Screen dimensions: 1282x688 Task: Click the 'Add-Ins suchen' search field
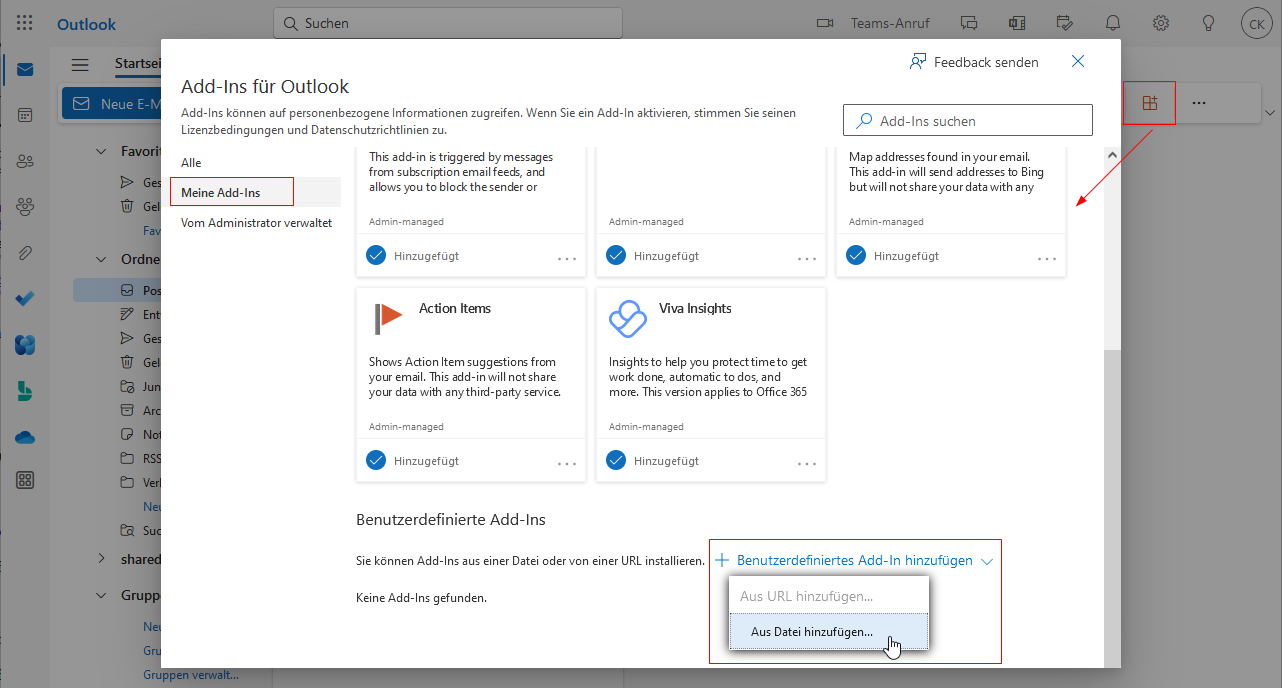(x=968, y=121)
